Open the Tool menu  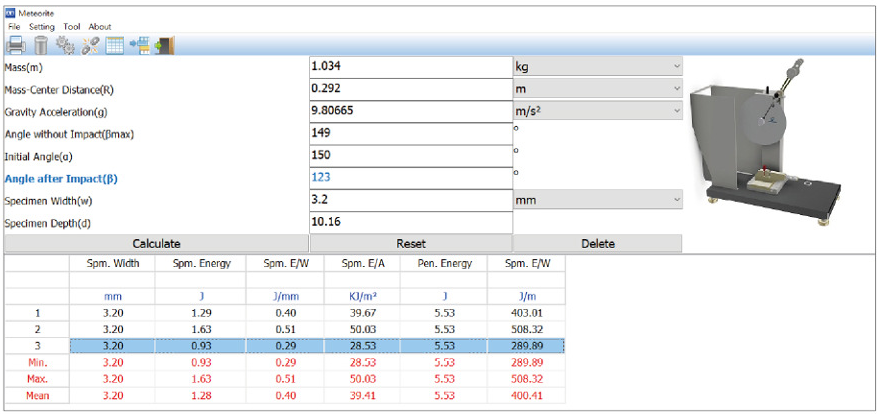coord(72,26)
